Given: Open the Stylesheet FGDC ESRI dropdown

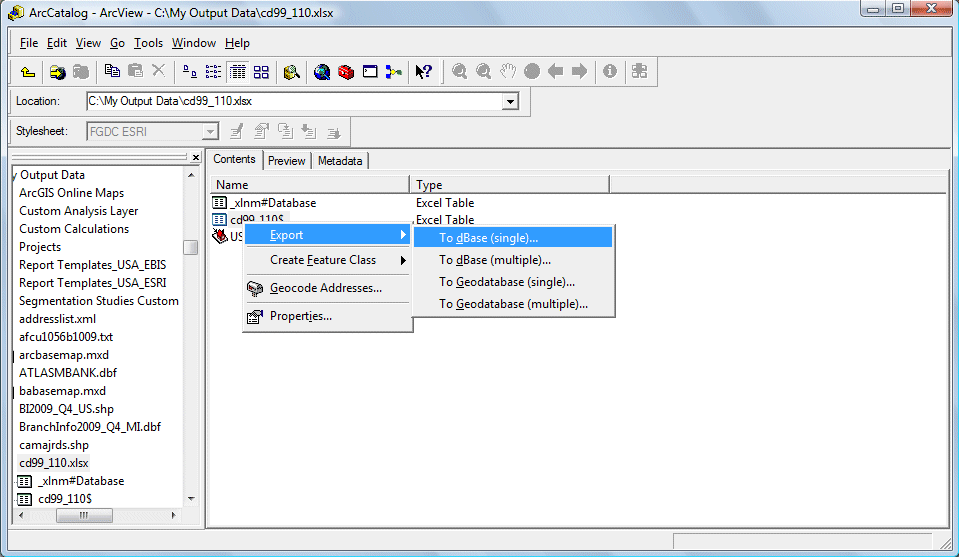Looking at the screenshot, I should click(x=210, y=131).
